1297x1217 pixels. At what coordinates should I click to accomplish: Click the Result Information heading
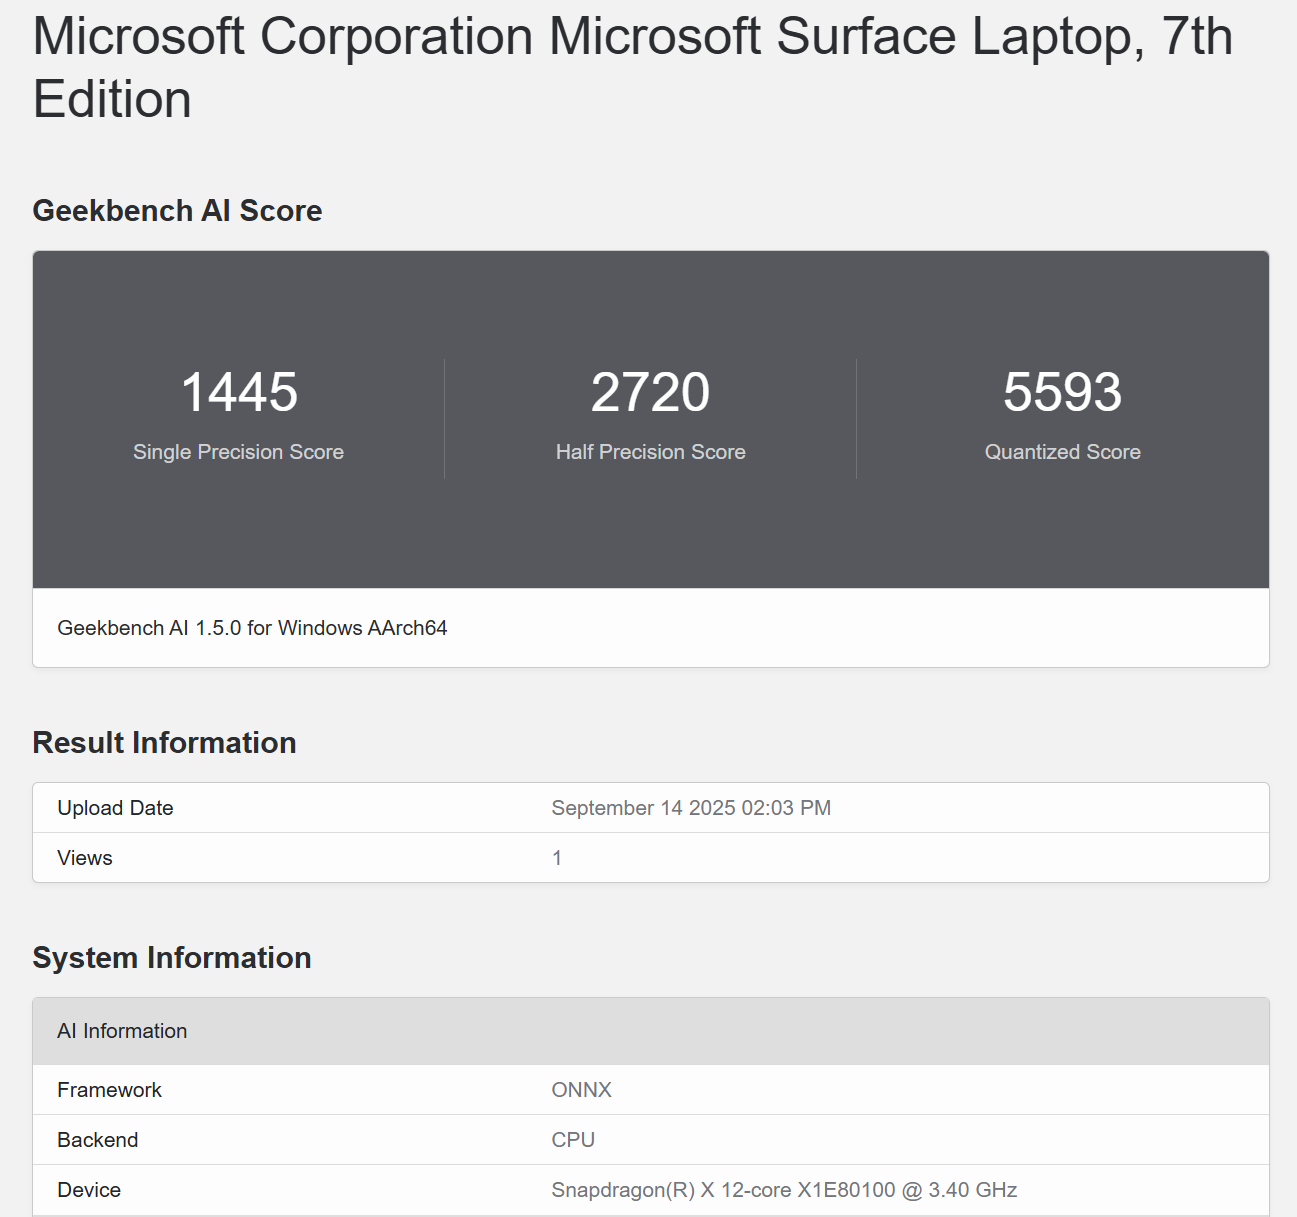(x=164, y=743)
